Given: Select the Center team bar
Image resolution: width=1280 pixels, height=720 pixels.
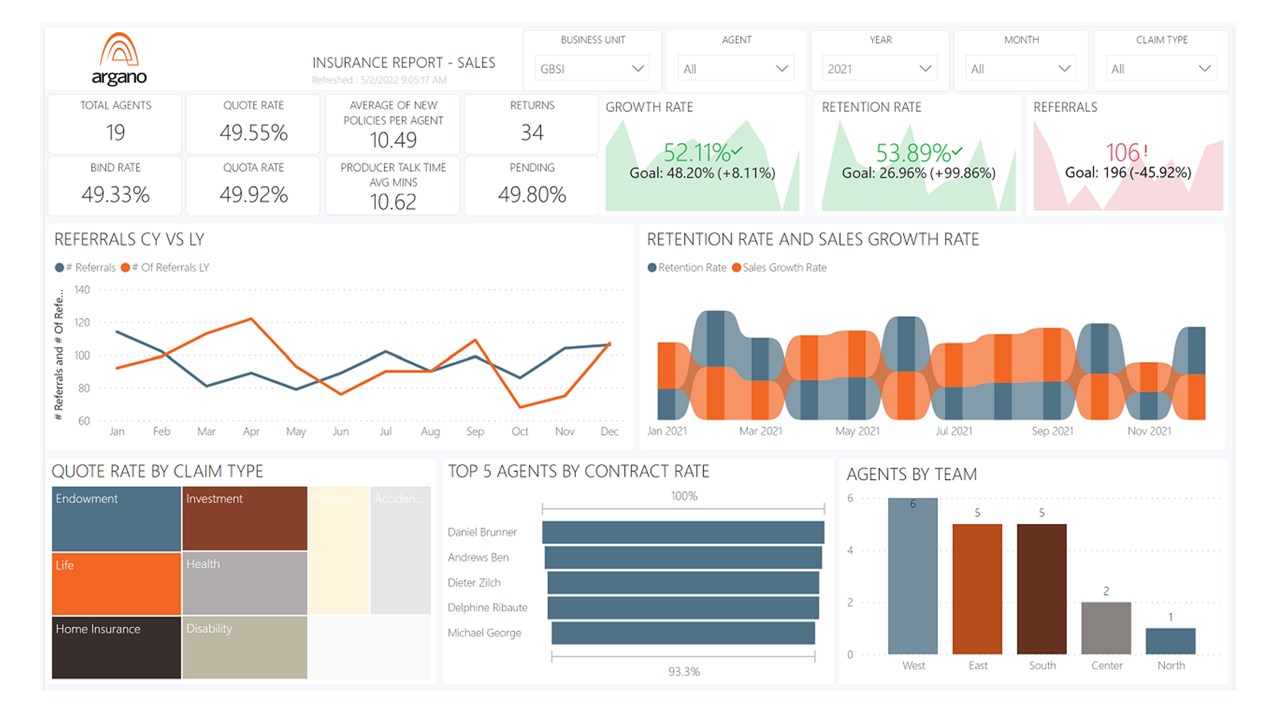Looking at the screenshot, I should click(1106, 628).
